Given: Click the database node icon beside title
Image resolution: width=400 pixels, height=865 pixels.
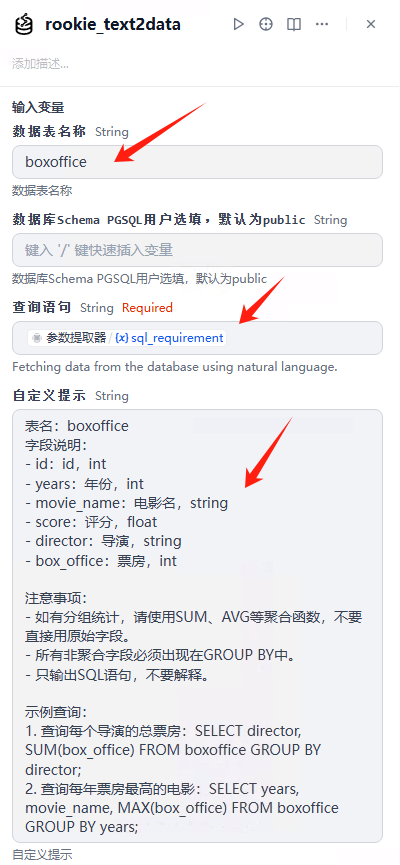Looking at the screenshot, I should [x=24, y=24].
